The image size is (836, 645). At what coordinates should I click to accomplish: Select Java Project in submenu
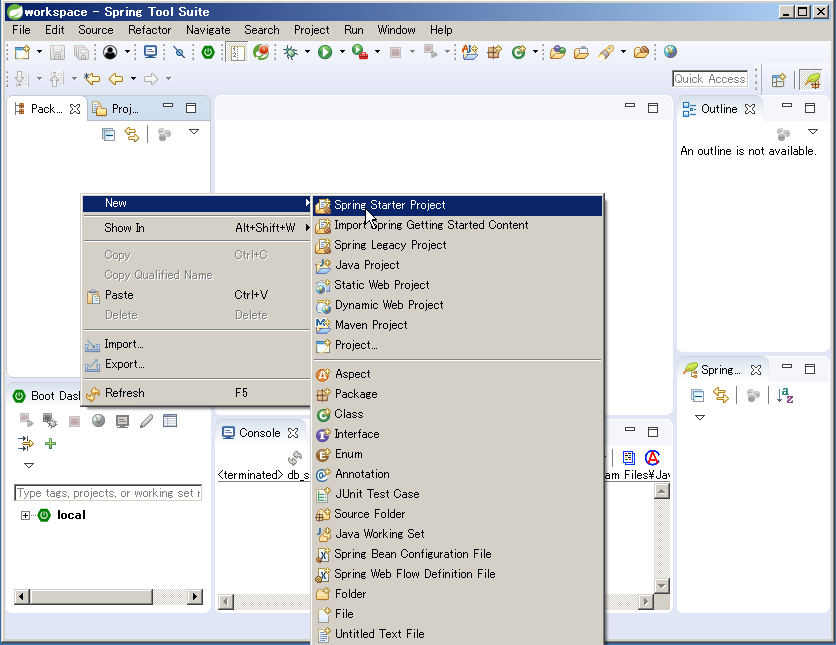coord(458,265)
